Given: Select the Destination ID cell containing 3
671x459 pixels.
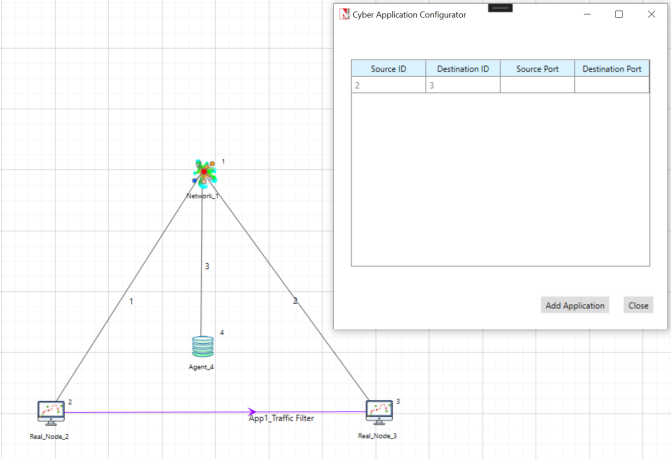Looking at the screenshot, I should click(x=462, y=86).
